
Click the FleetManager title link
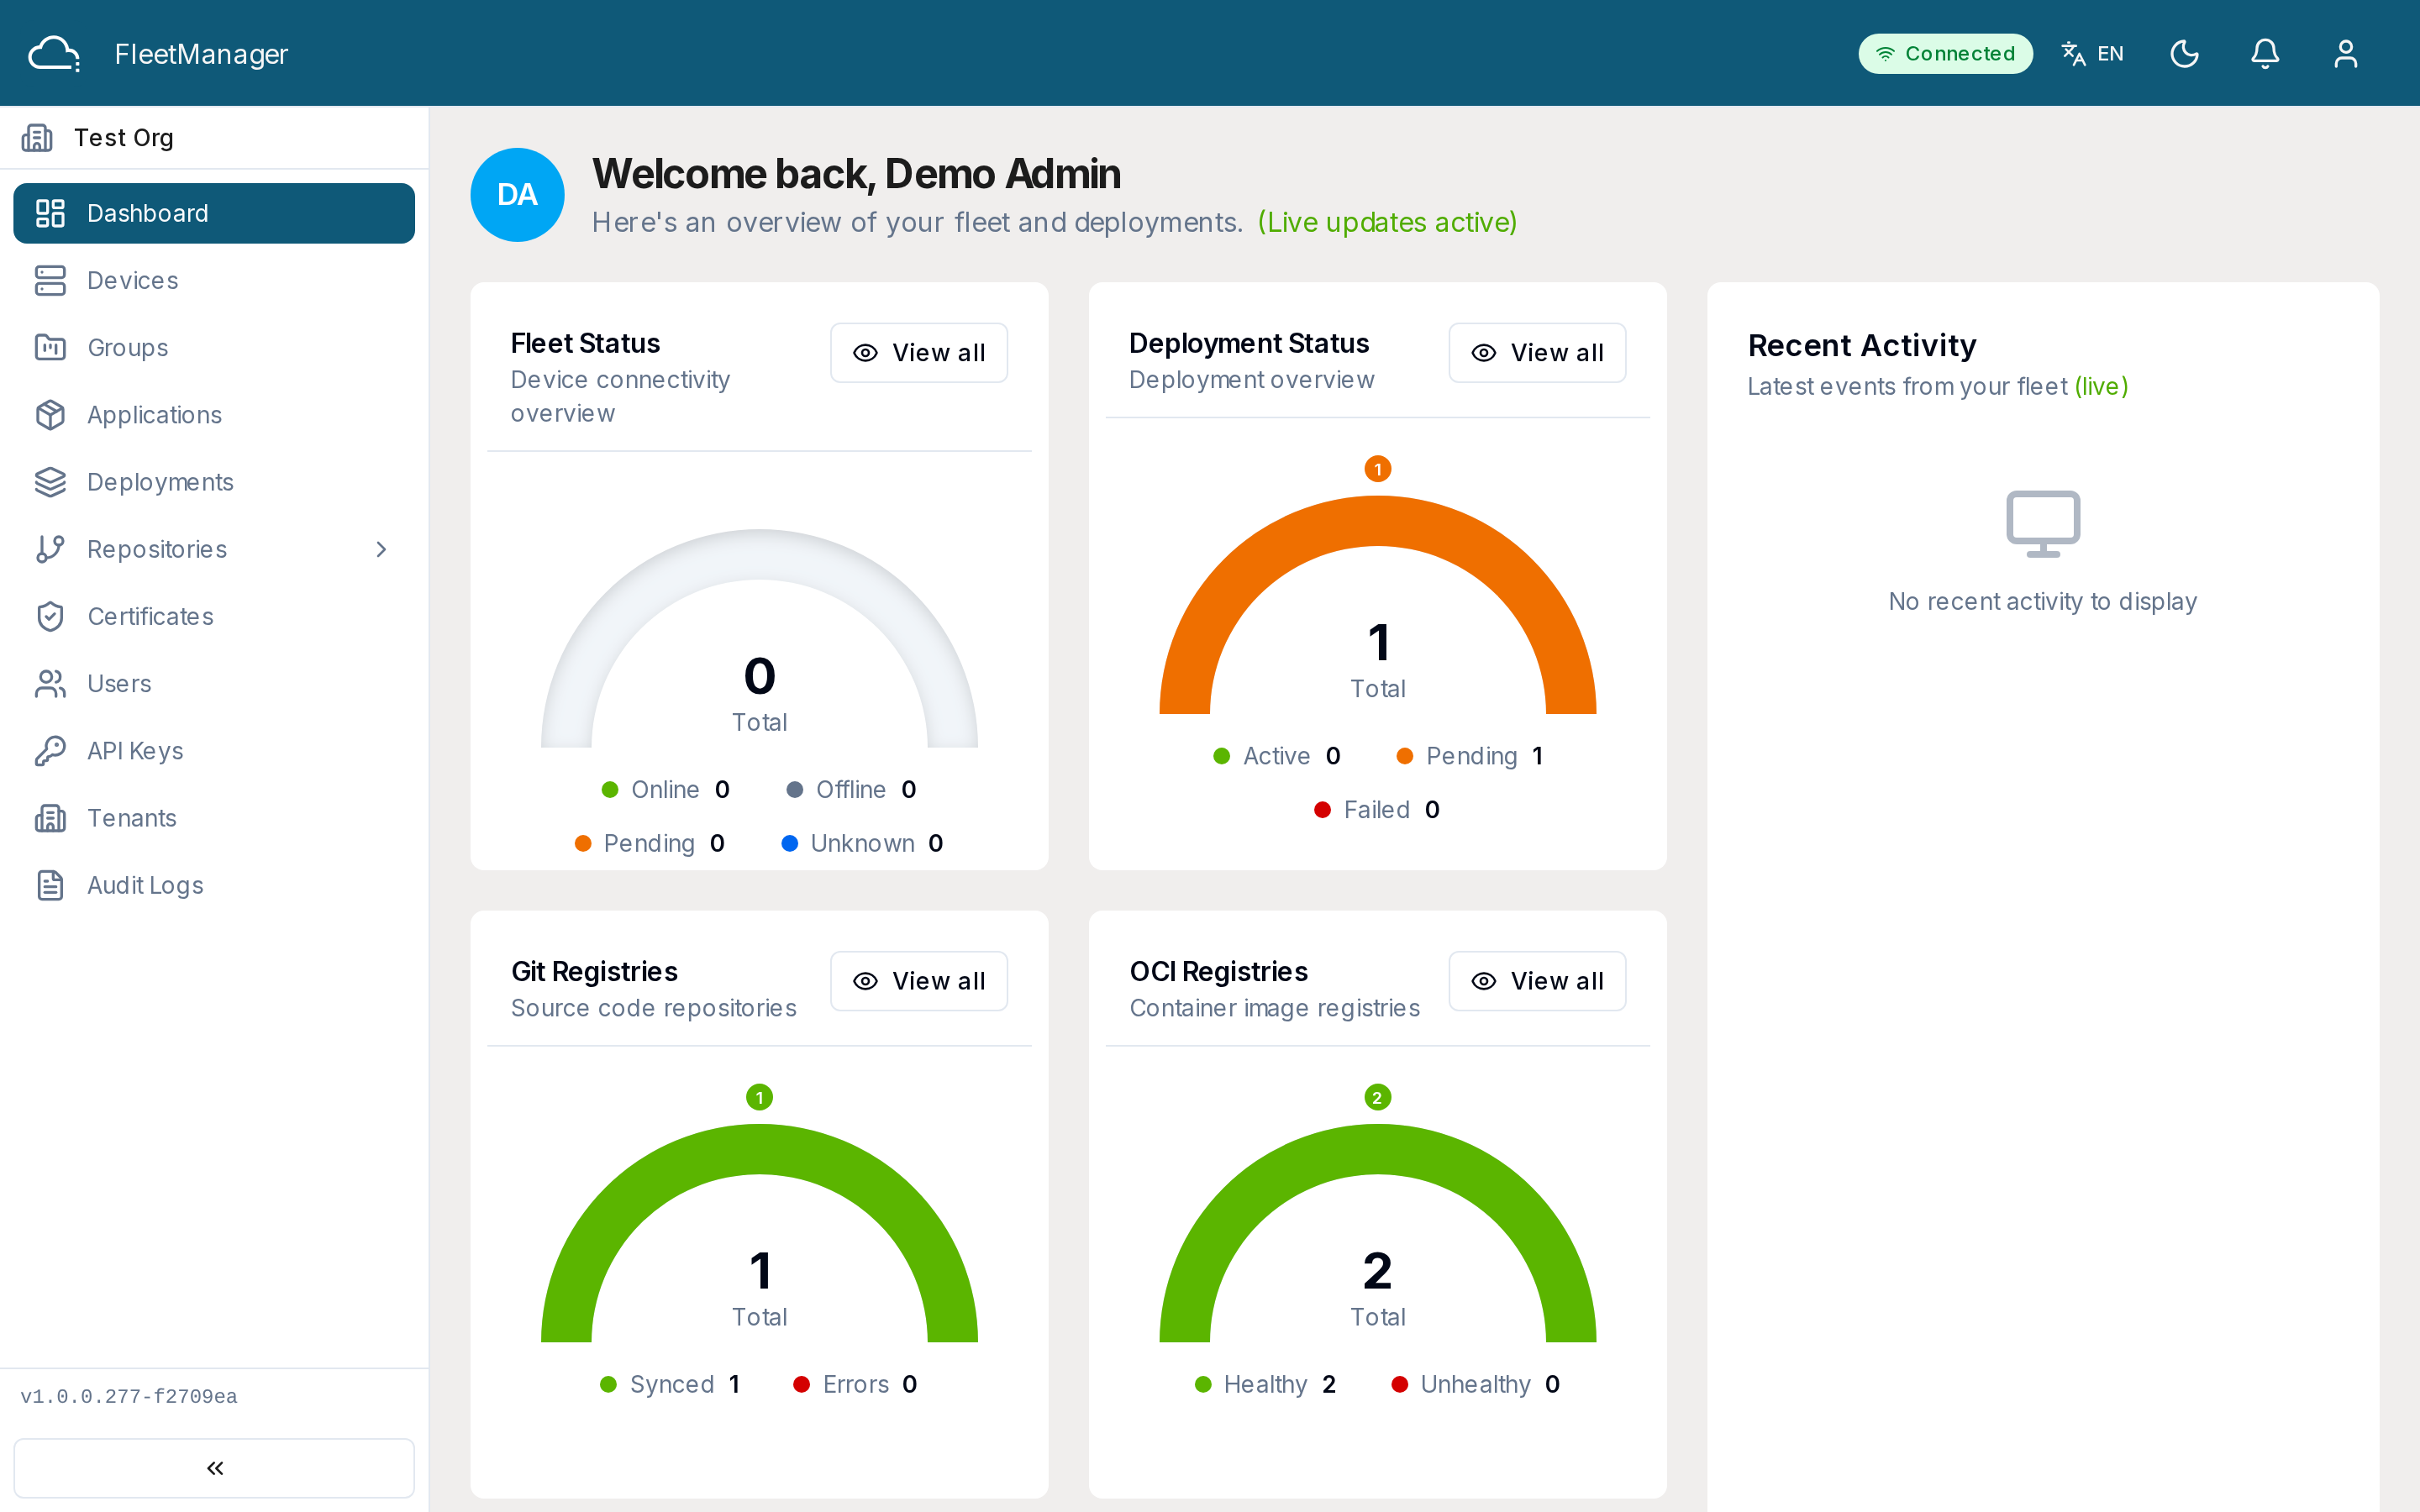tap(201, 54)
